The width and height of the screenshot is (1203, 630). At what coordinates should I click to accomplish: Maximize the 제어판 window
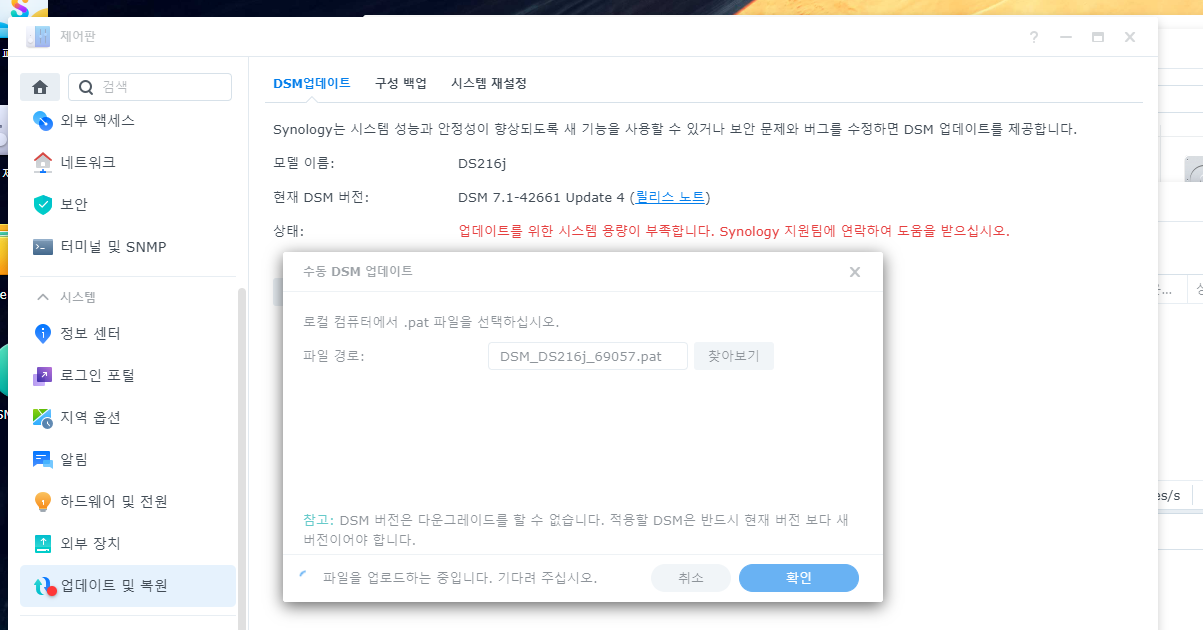1098,37
